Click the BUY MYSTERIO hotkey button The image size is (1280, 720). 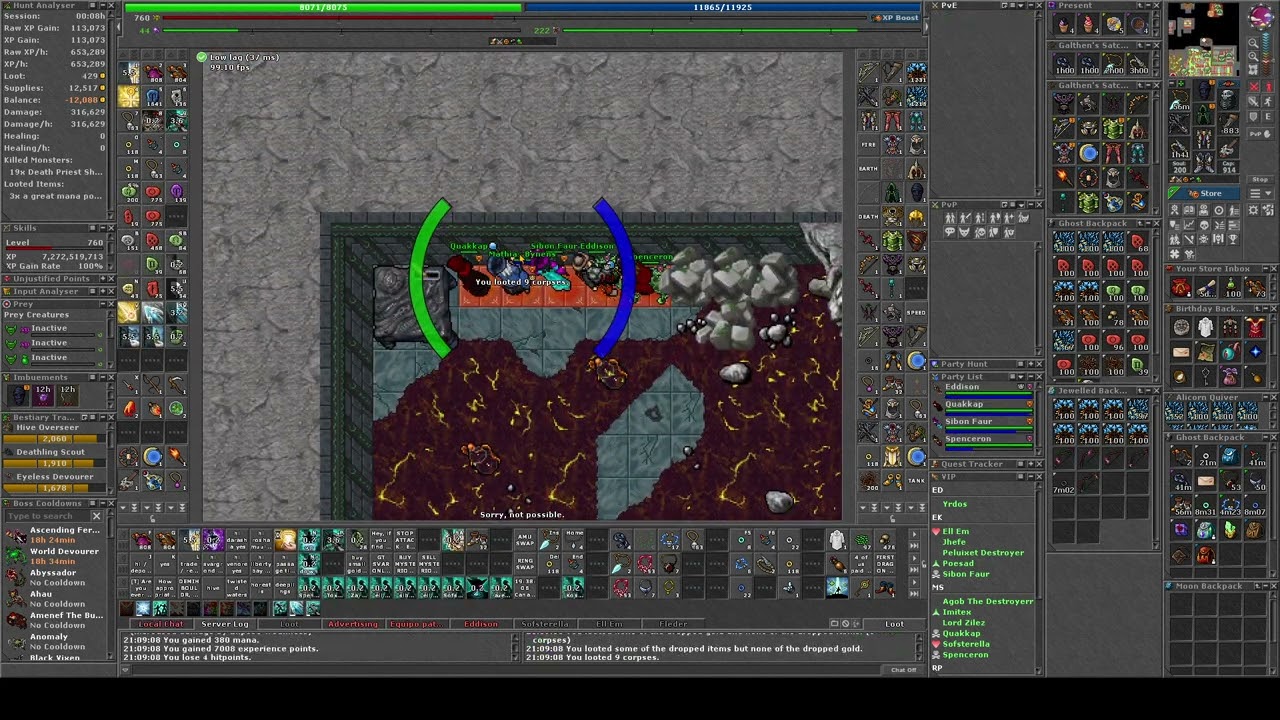404,563
